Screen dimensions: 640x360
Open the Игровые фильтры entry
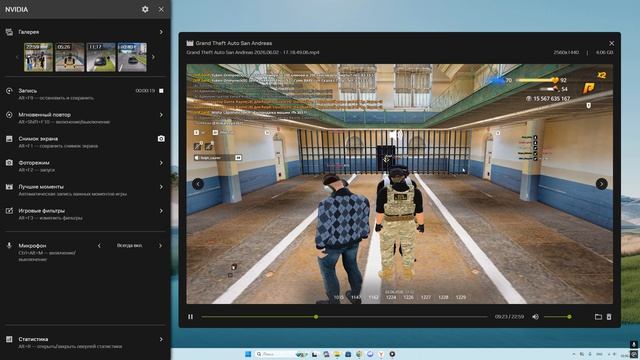point(85,214)
